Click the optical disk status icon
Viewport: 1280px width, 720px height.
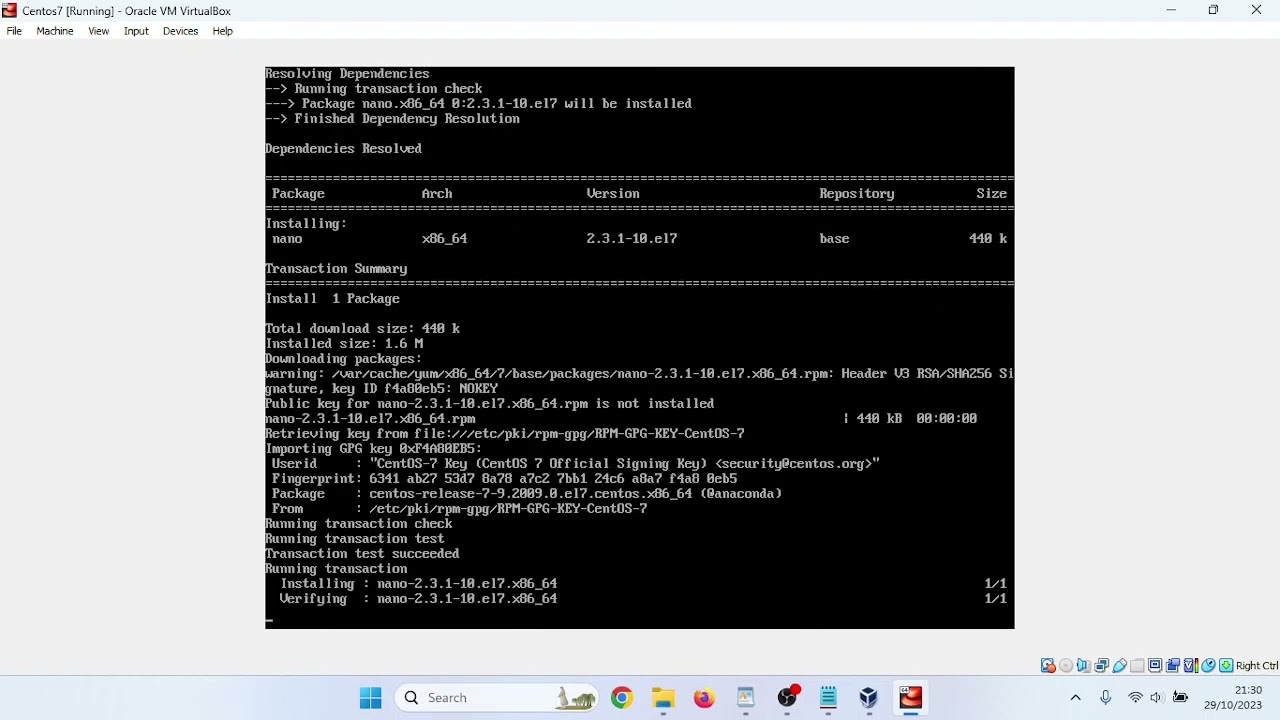(x=1066, y=665)
